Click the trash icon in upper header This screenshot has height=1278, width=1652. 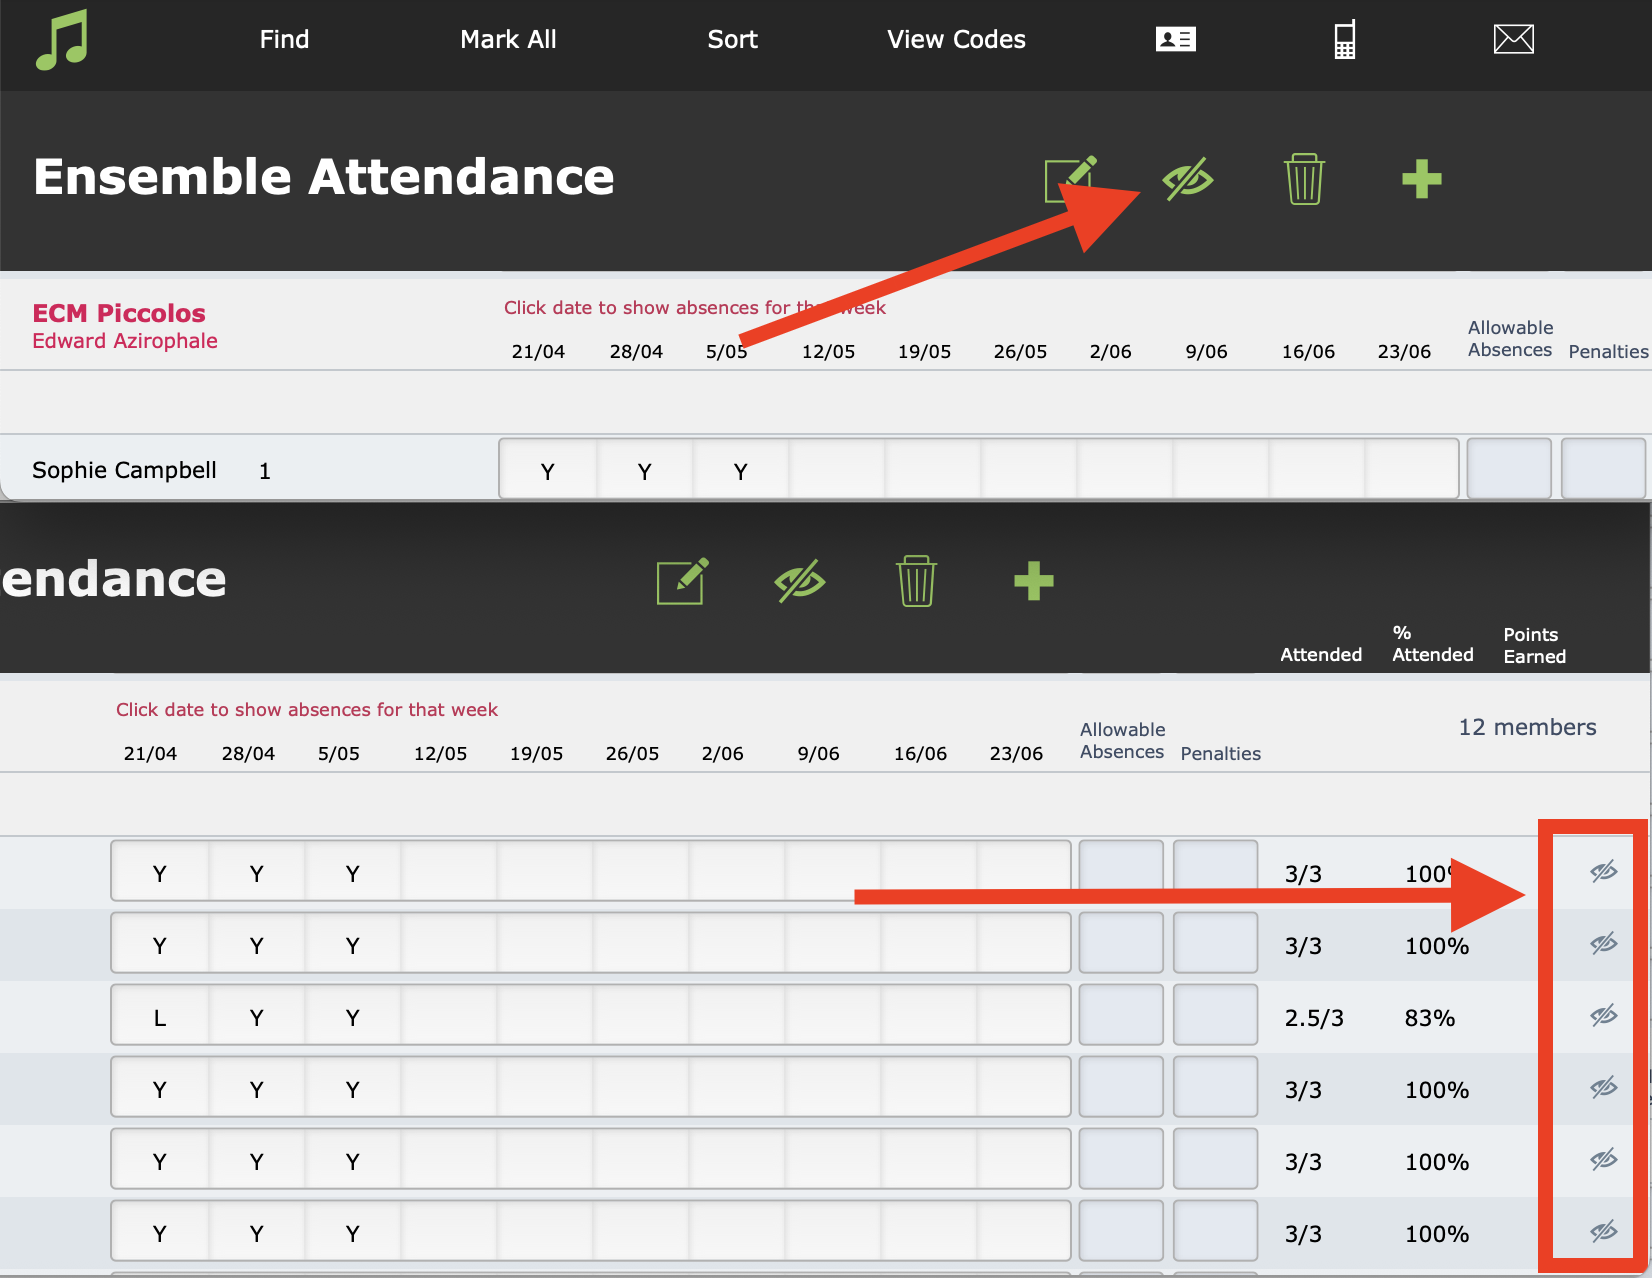(1305, 179)
